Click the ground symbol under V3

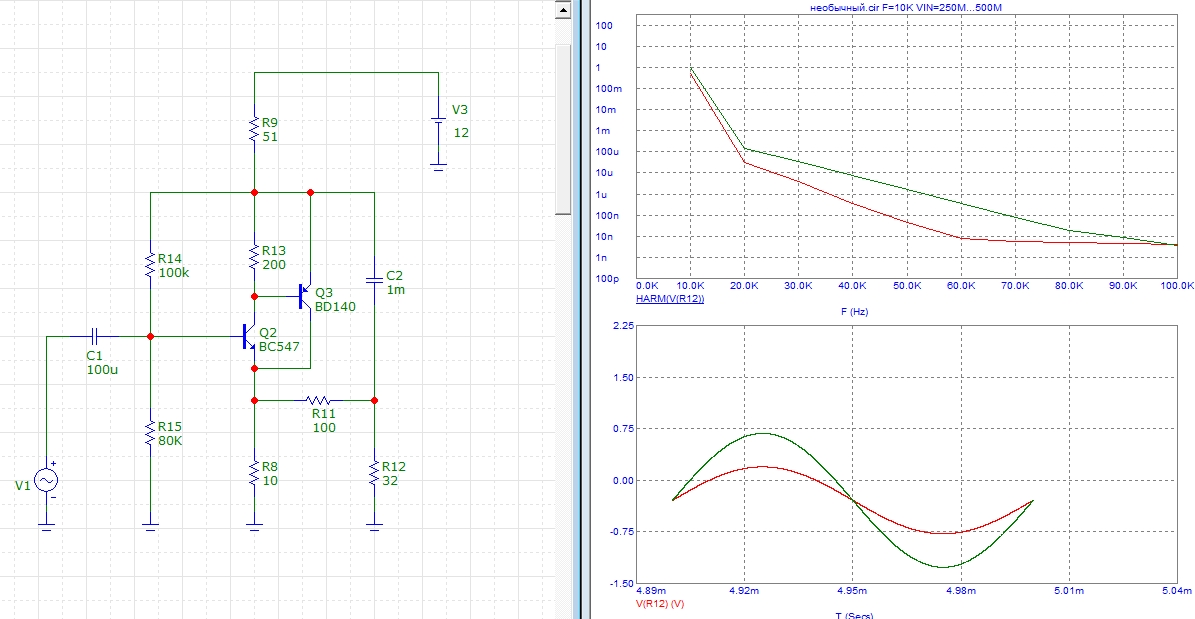pyautogui.click(x=438, y=167)
